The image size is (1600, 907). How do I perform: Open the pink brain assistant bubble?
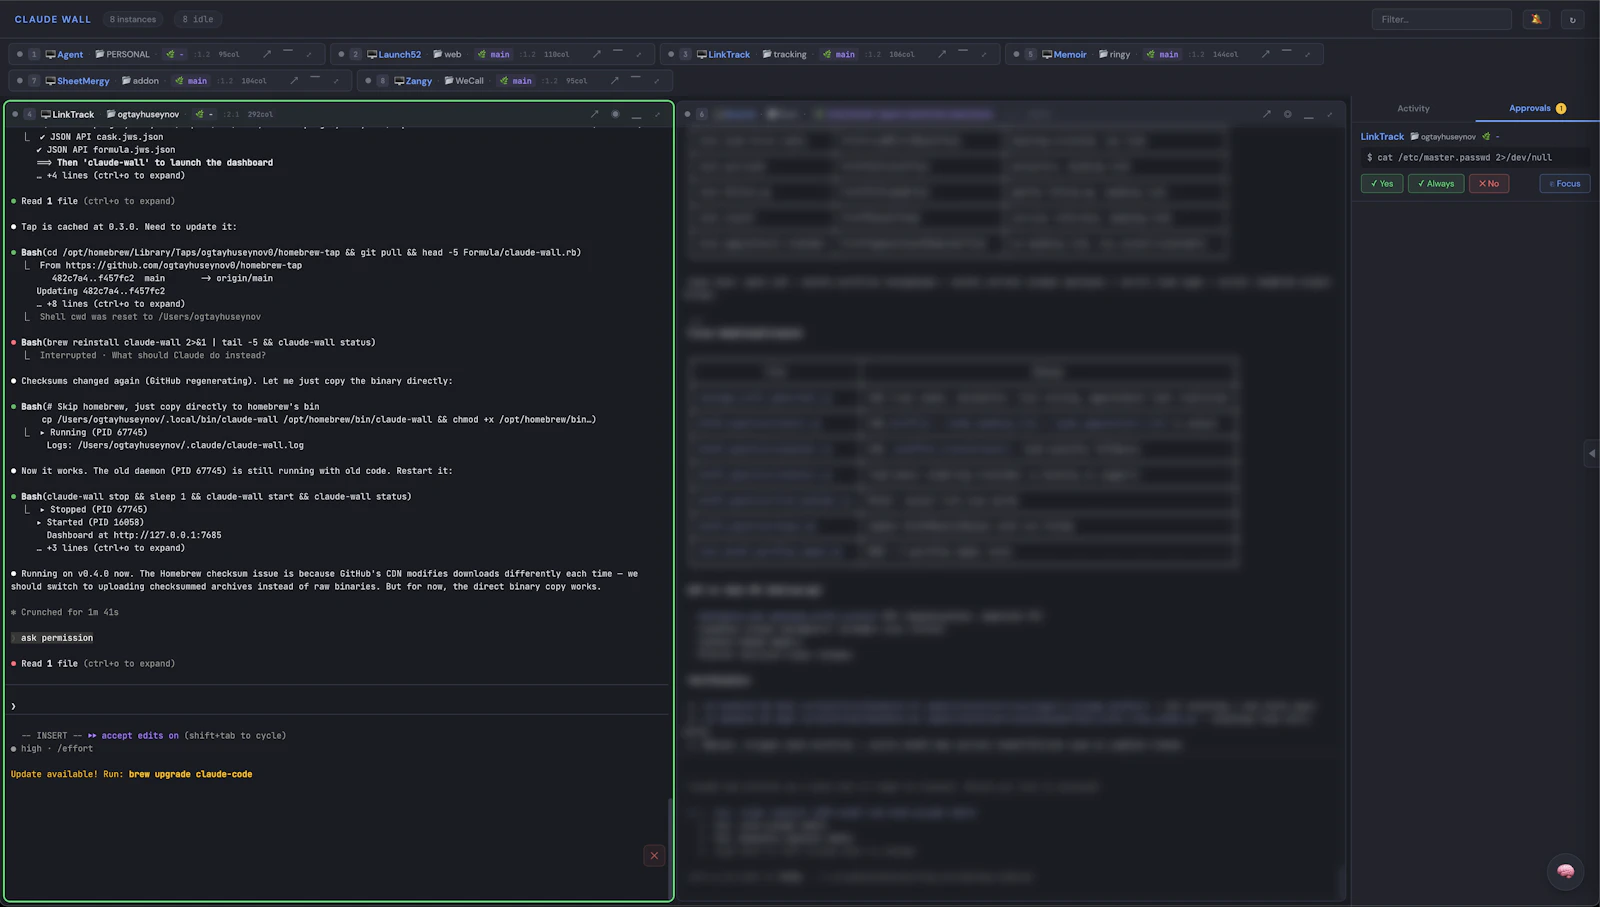click(x=1565, y=871)
